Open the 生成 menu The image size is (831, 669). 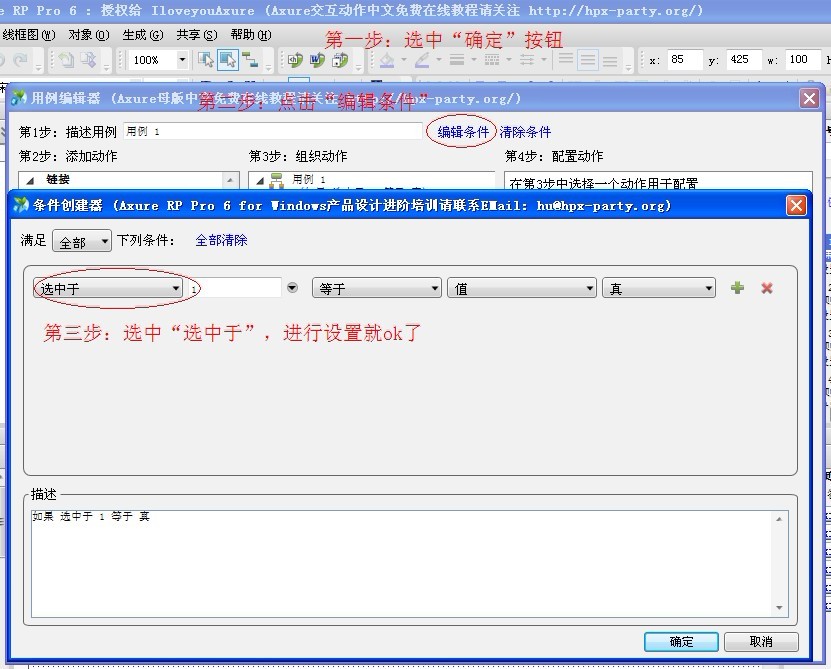(142, 35)
